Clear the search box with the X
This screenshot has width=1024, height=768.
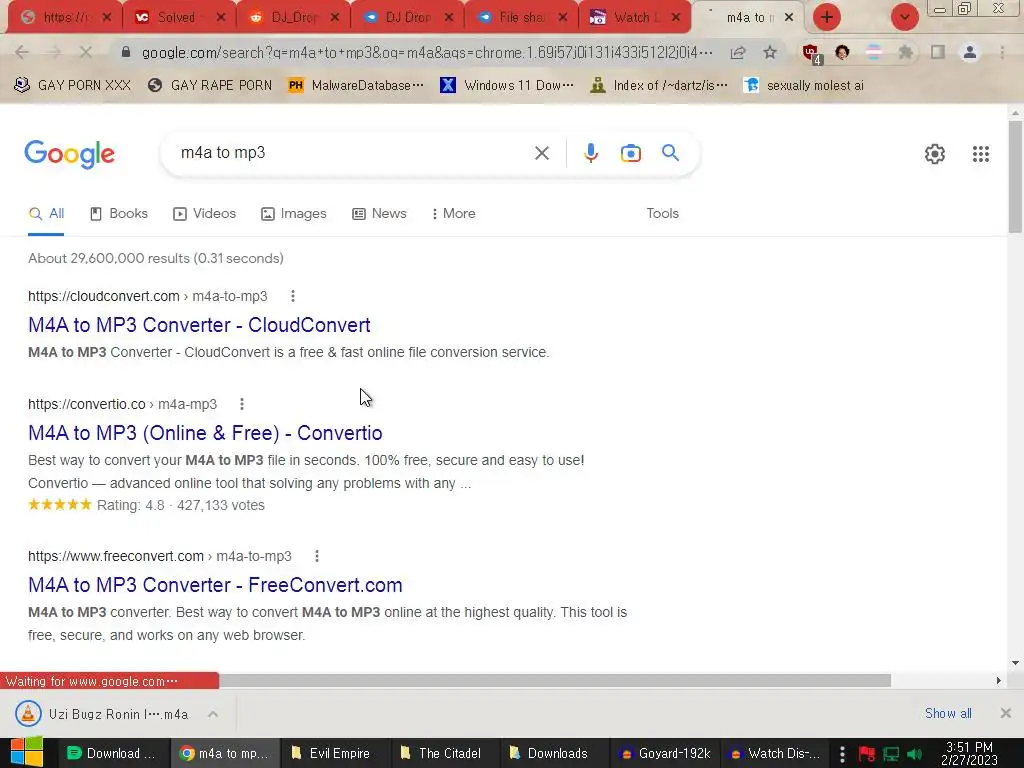coord(541,153)
